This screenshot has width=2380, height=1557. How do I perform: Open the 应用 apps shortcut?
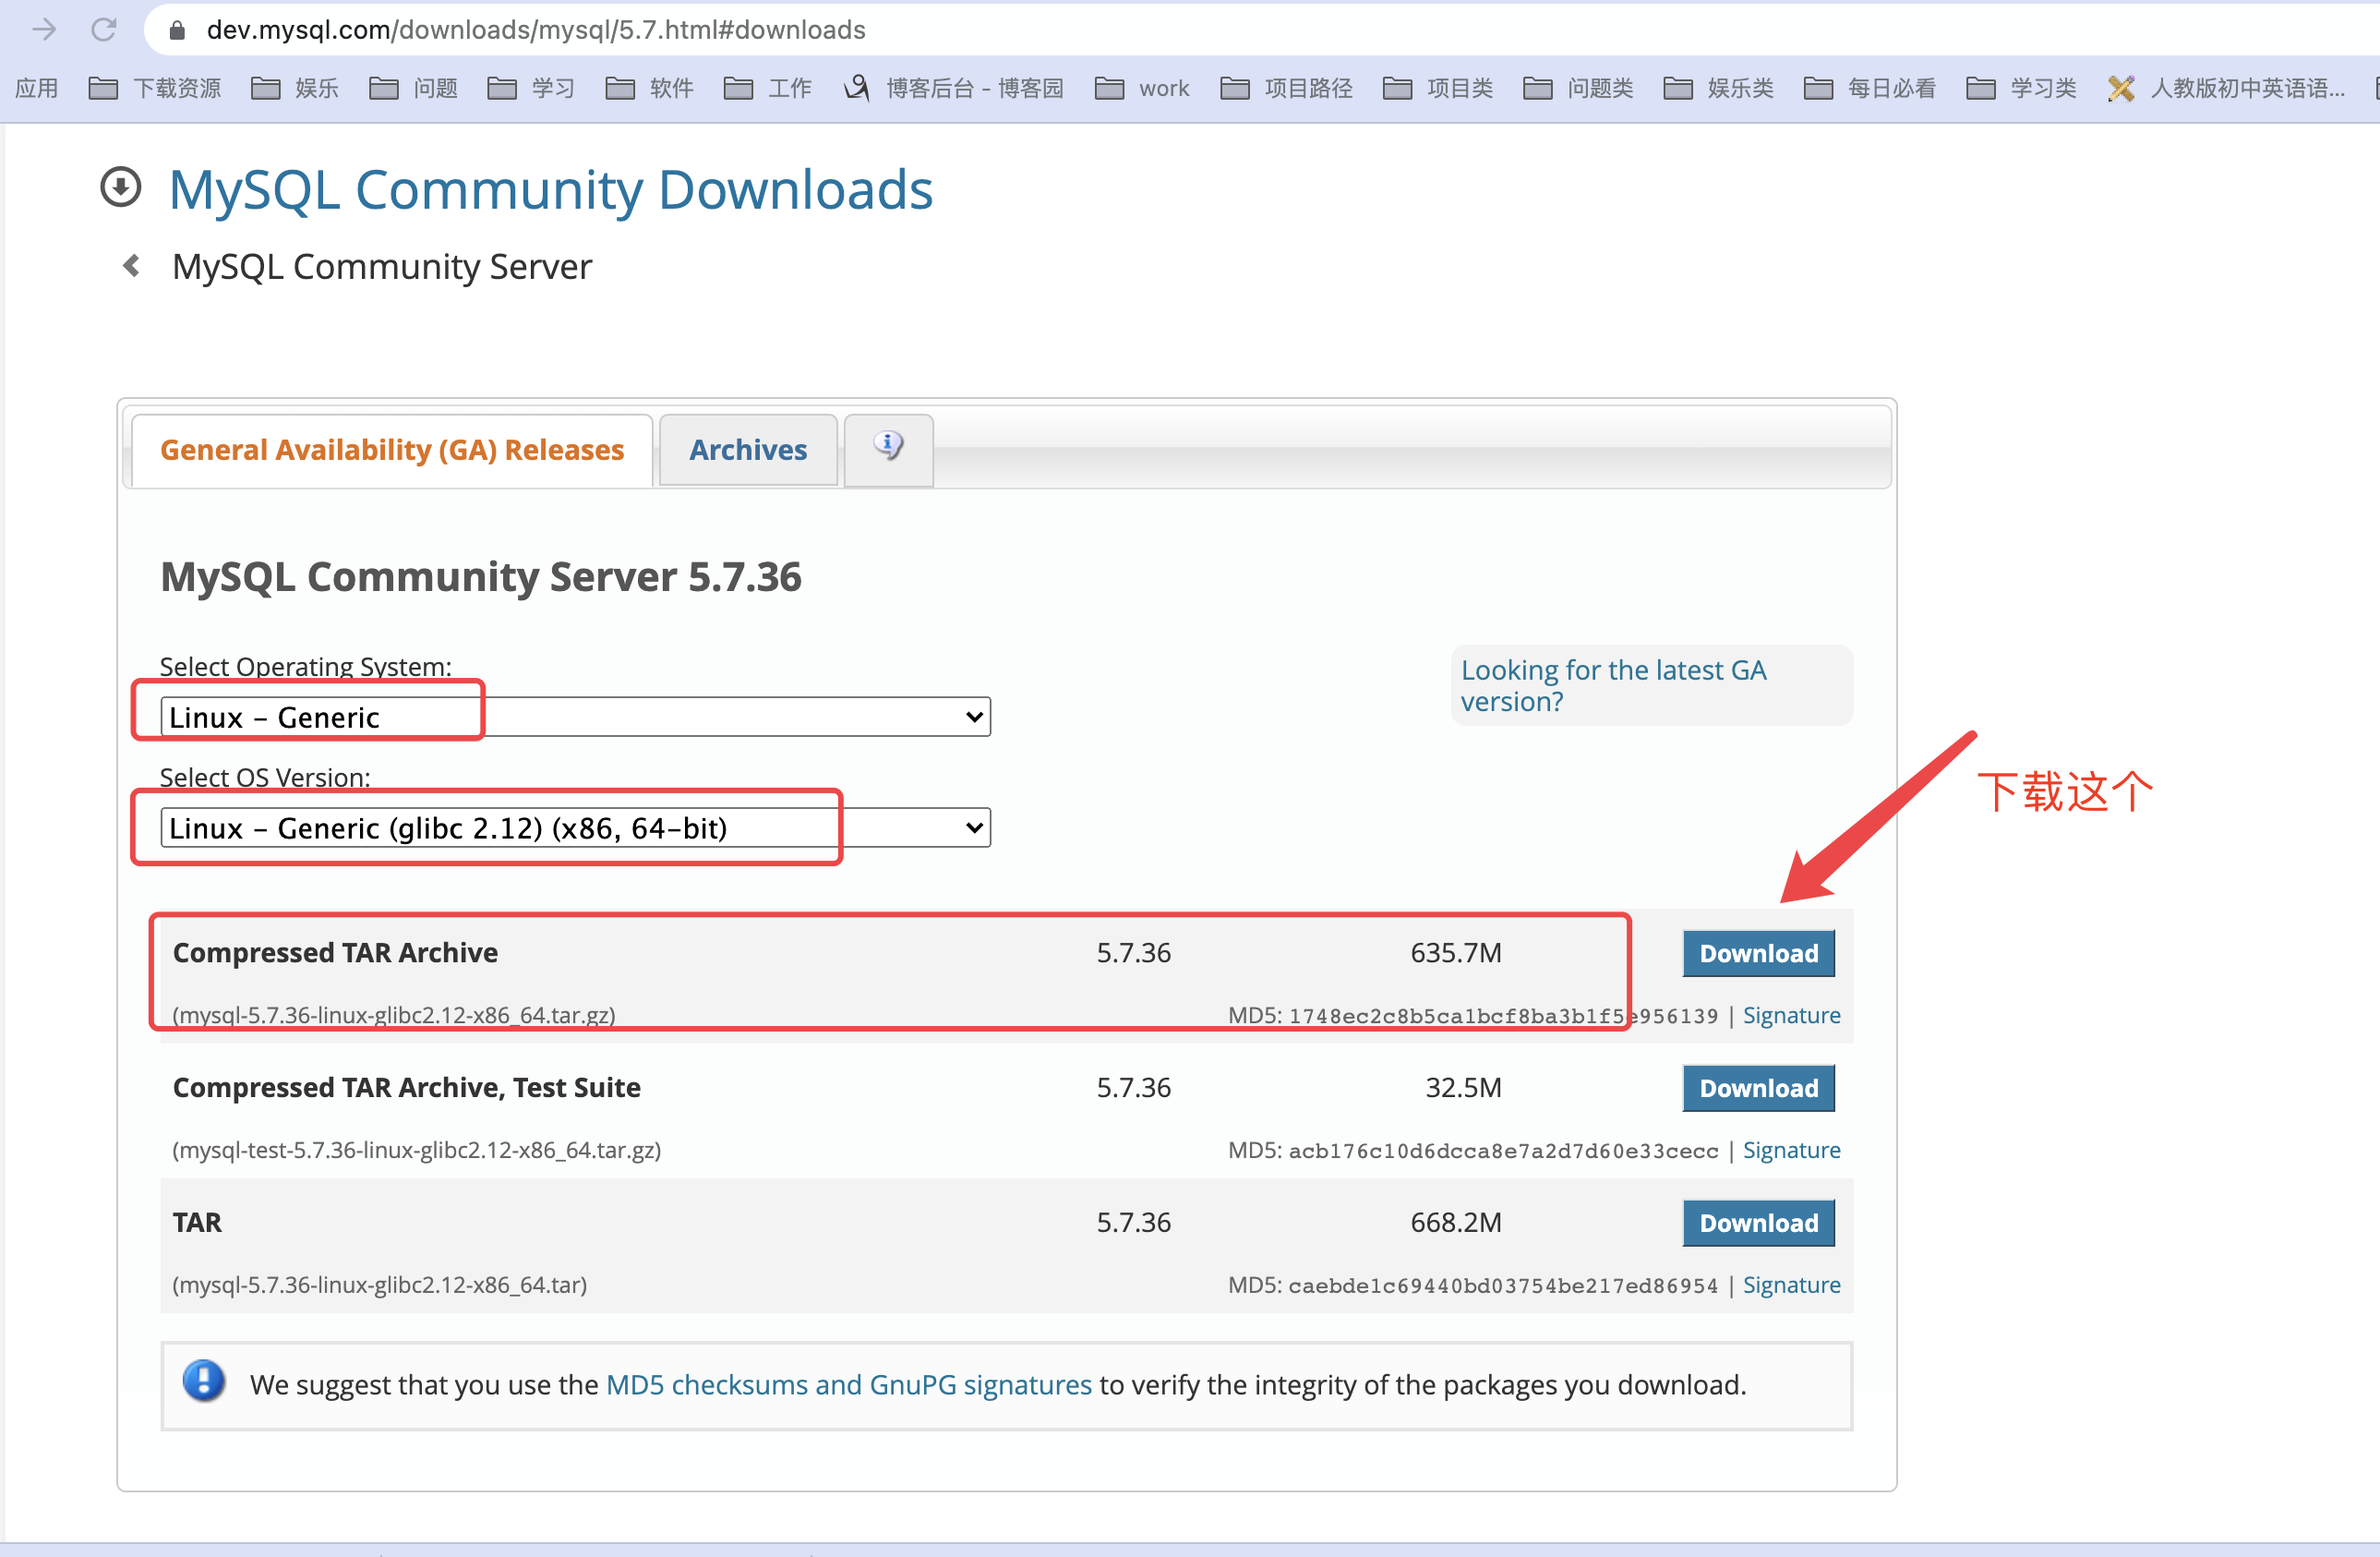coord(37,88)
